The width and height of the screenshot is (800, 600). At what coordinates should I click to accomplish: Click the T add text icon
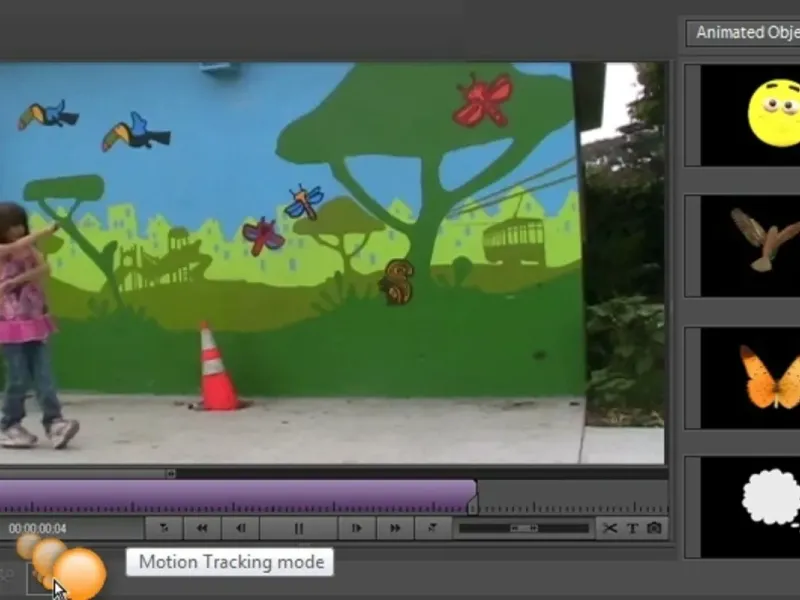coord(632,529)
